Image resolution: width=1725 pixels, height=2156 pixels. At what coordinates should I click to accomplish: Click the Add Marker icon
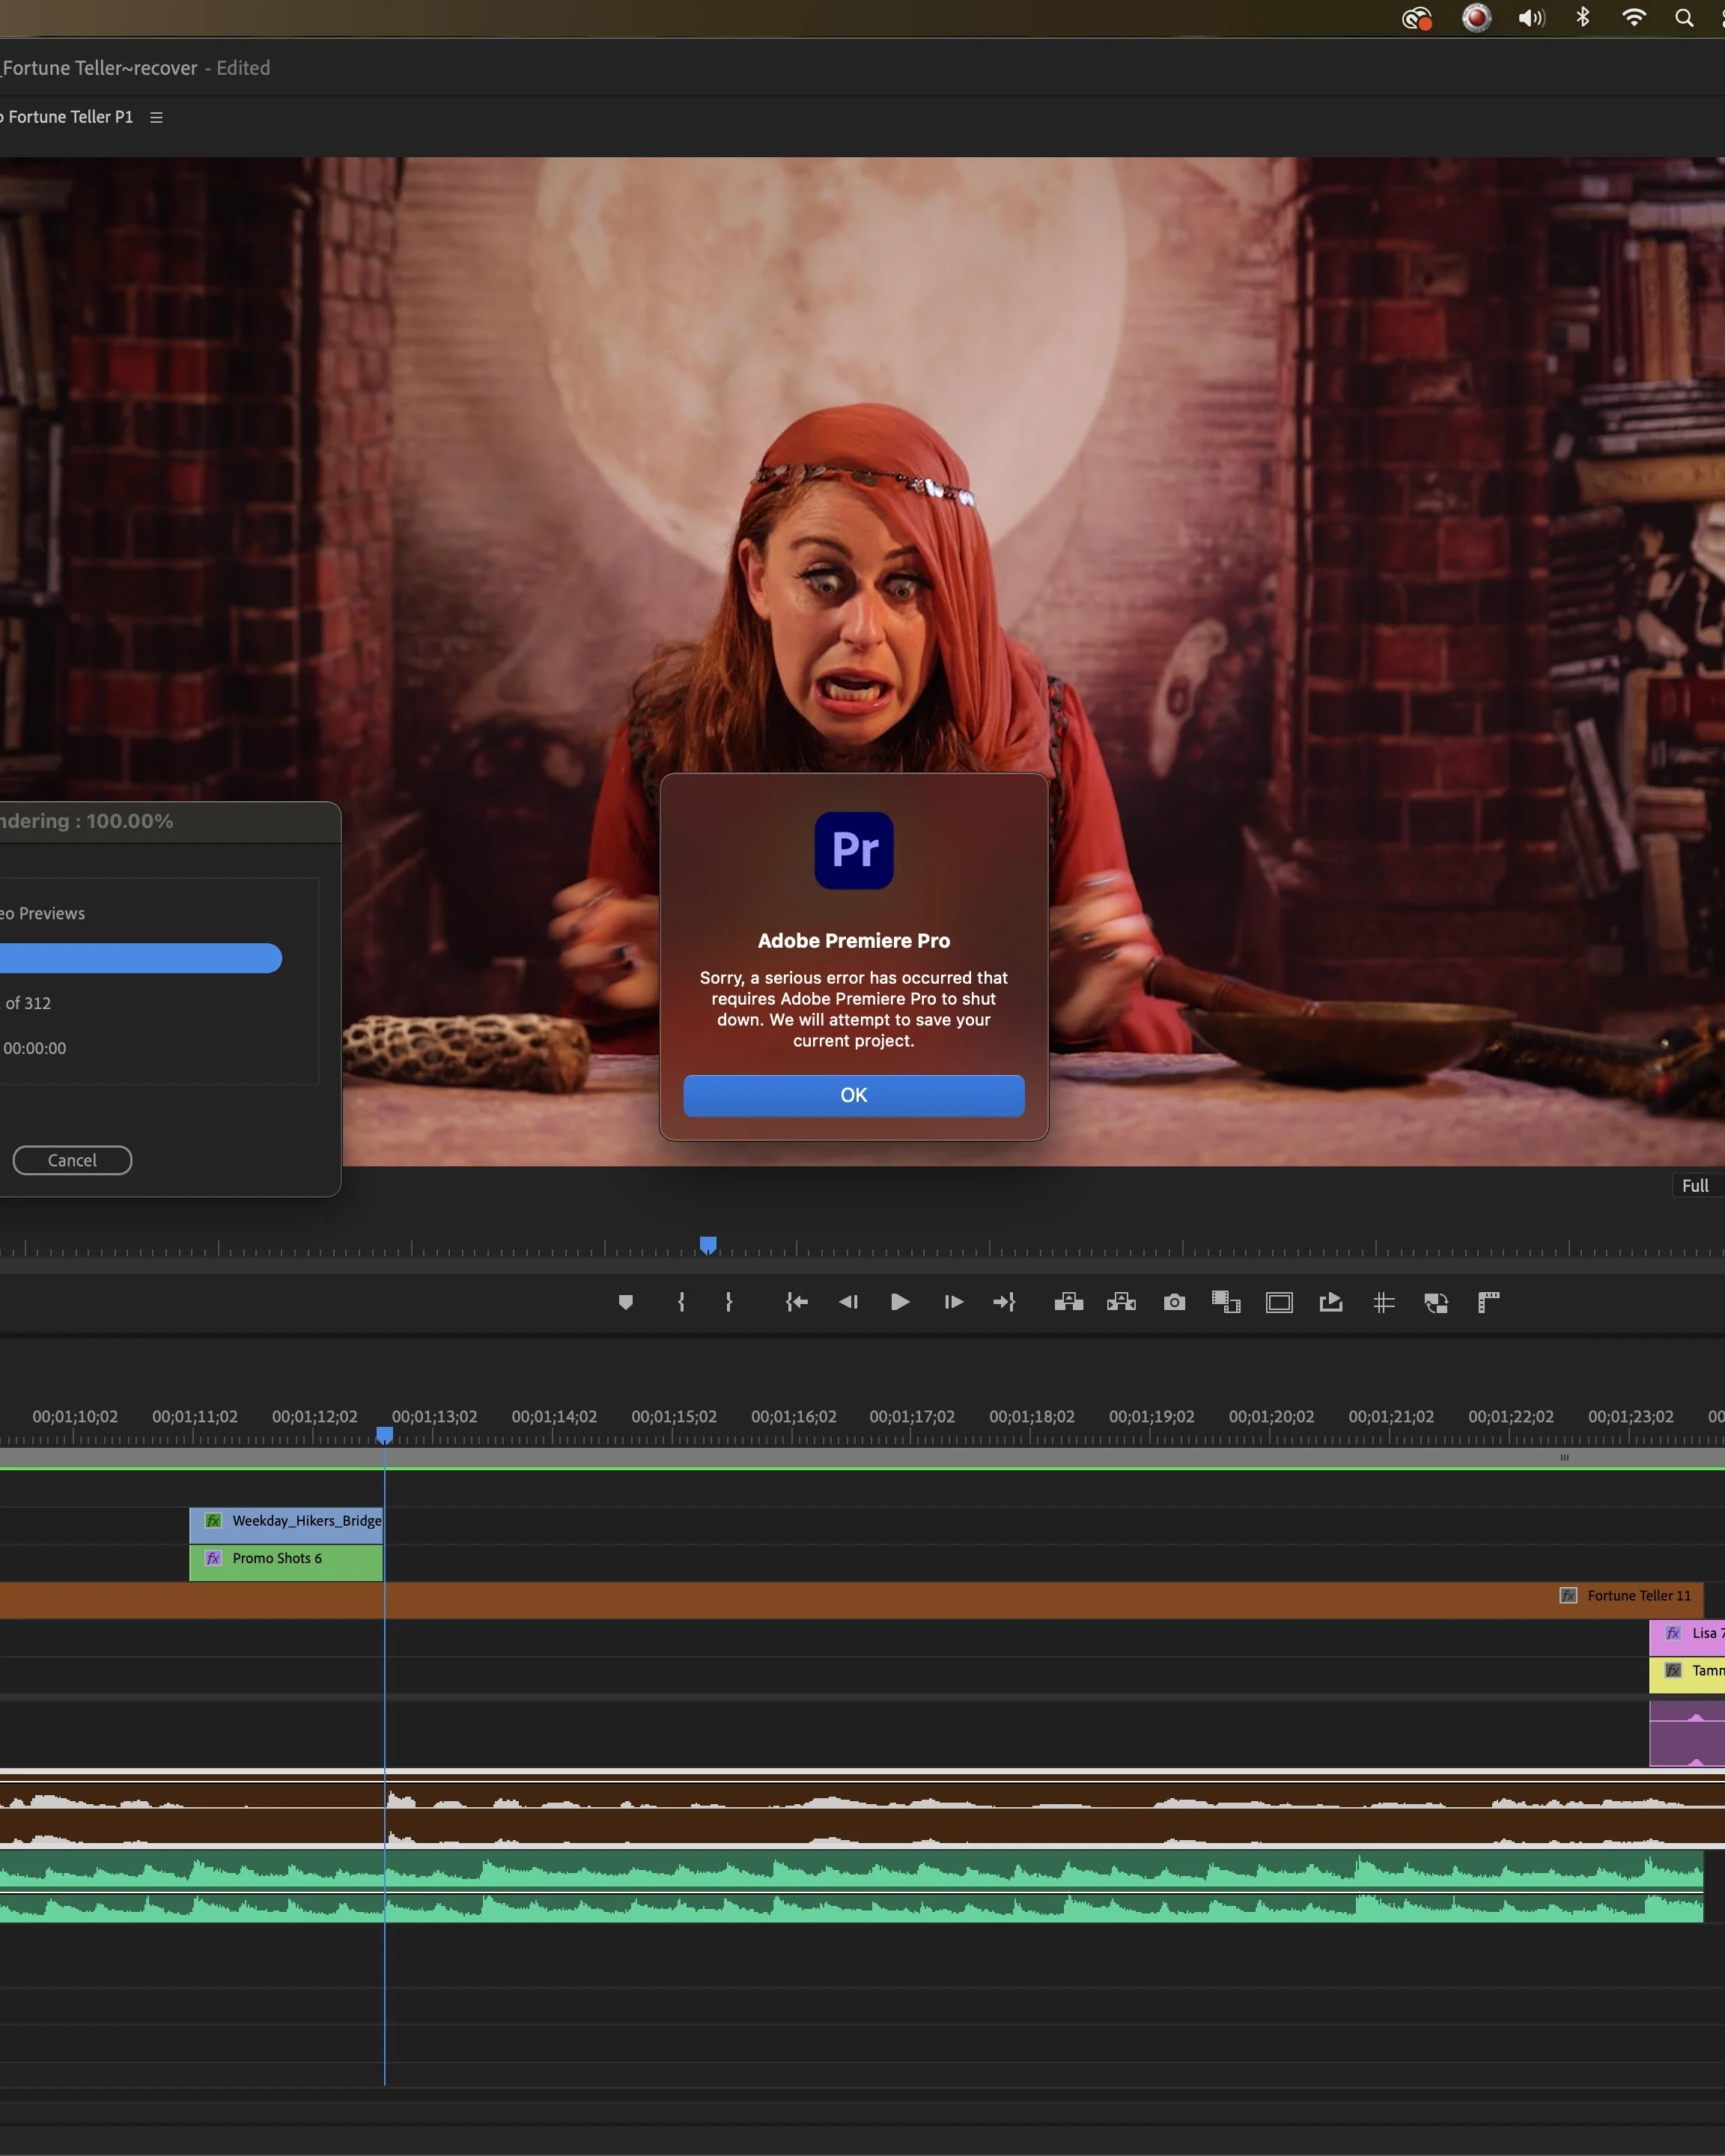(626, 1302)
